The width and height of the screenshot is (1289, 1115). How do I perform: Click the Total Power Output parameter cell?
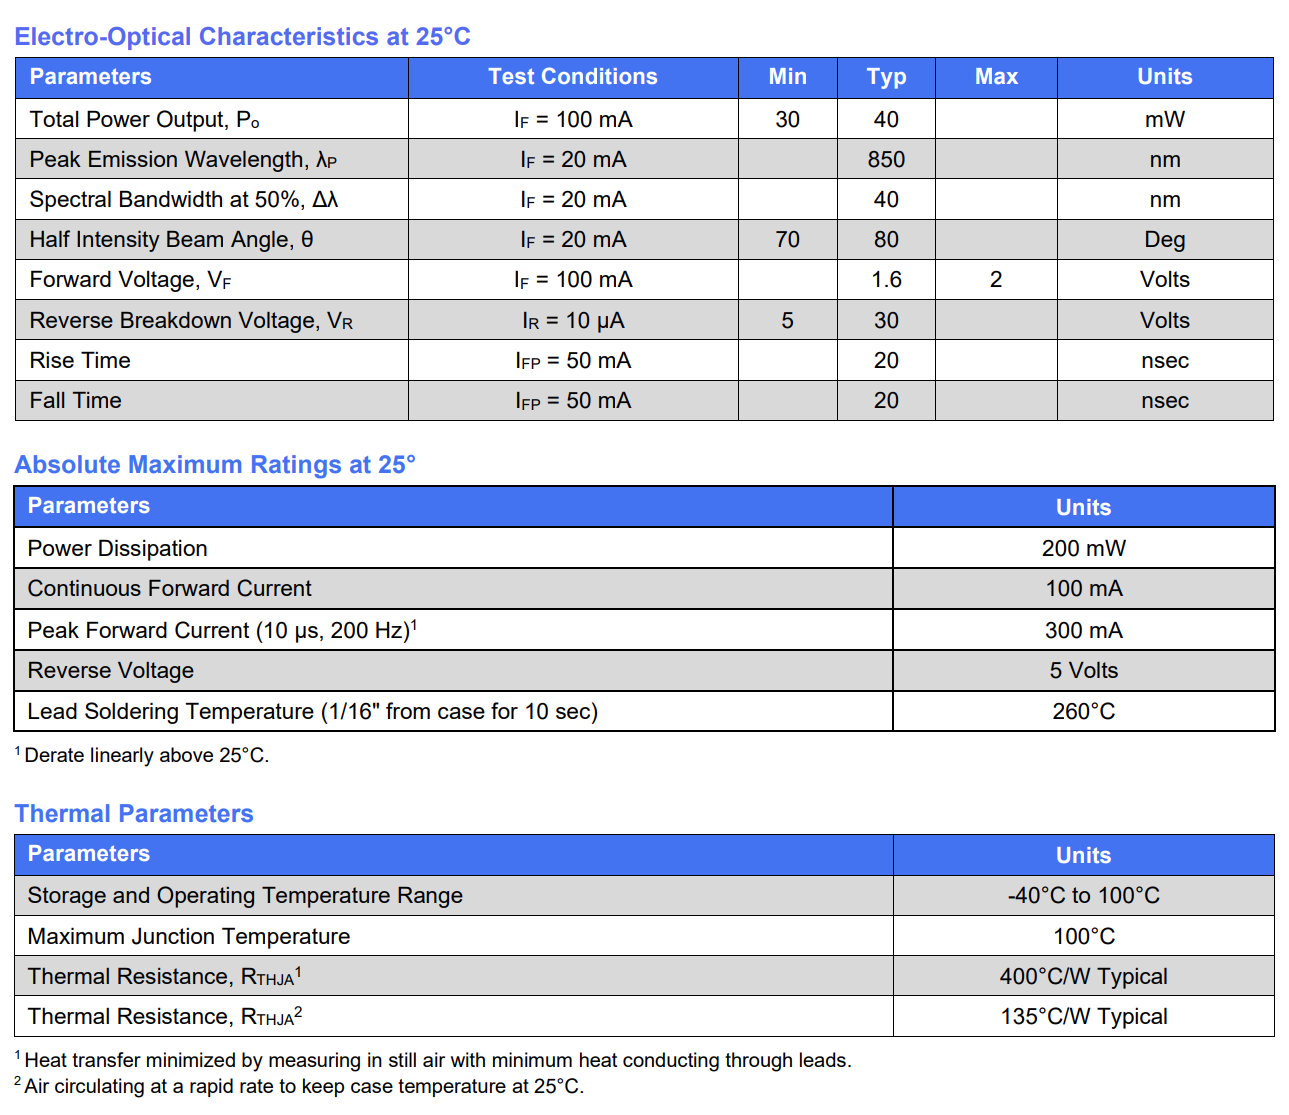point(145,120)
